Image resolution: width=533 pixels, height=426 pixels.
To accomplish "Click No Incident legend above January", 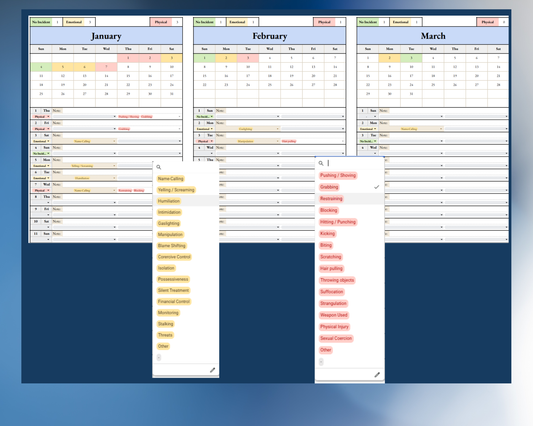I will tap(41, 22).
